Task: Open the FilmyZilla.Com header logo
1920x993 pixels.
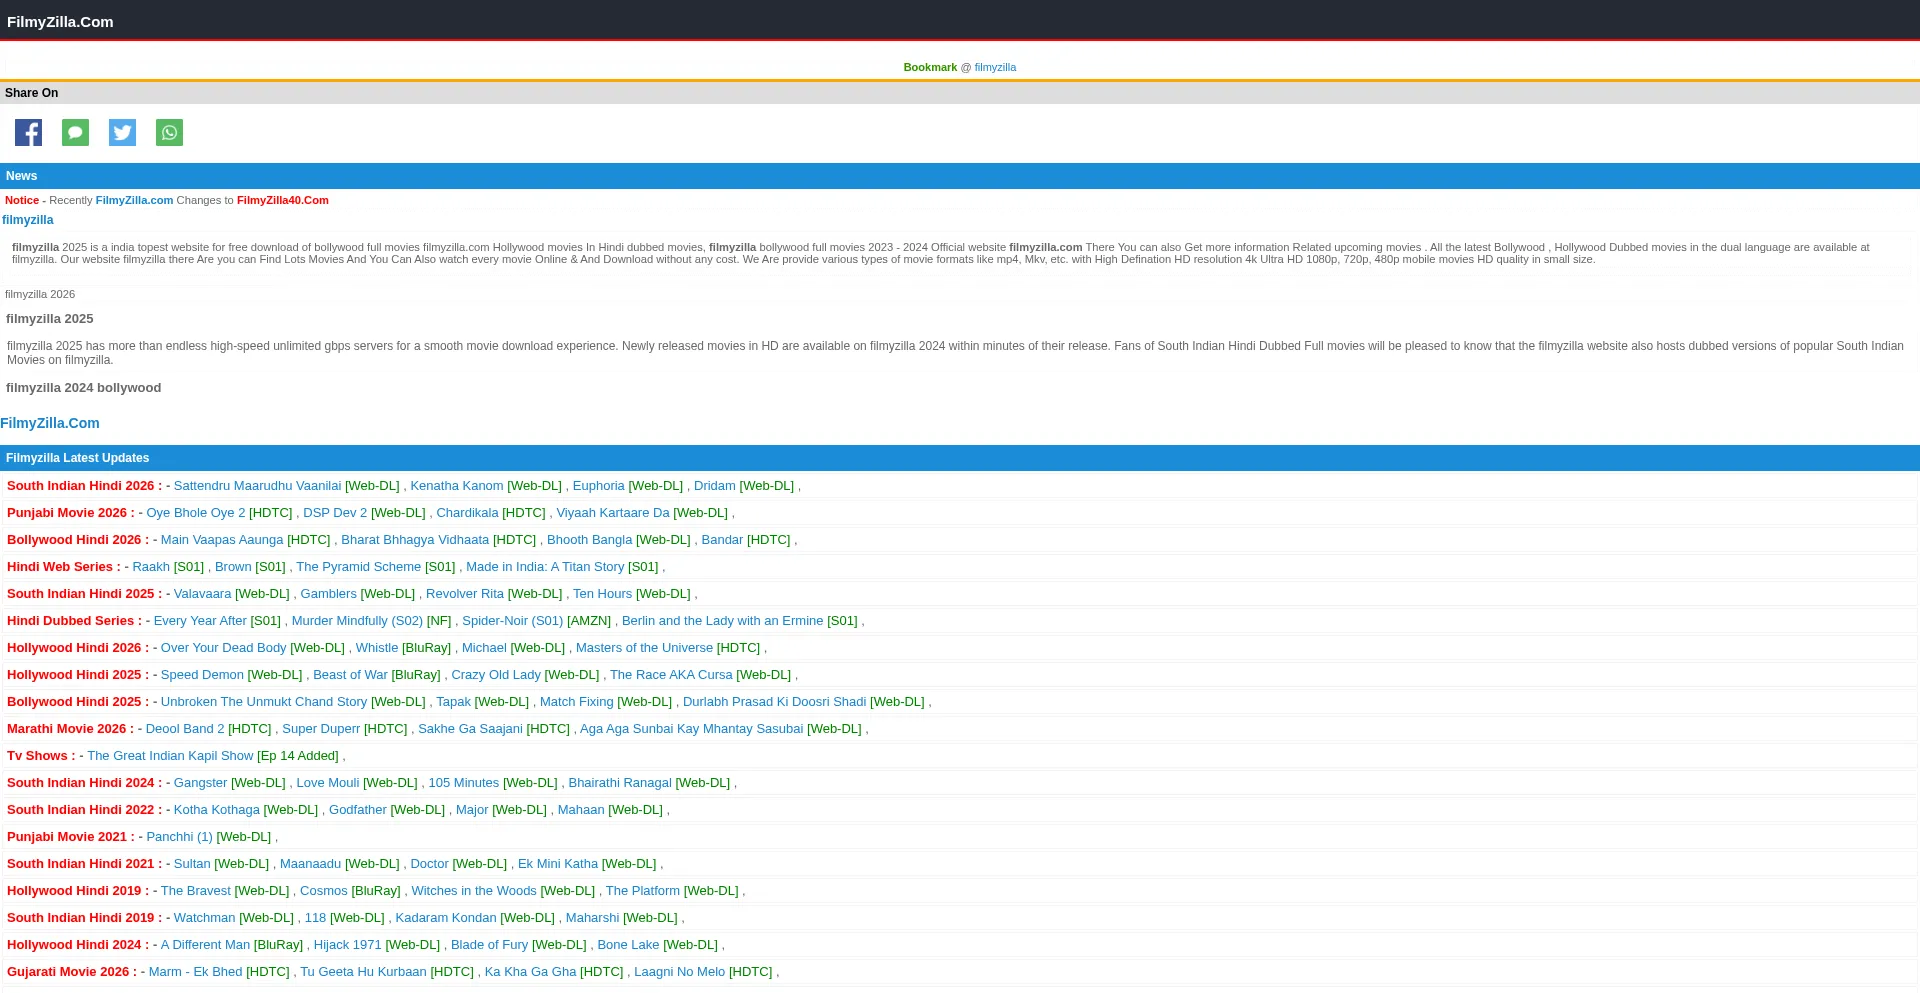Action: 60,22
